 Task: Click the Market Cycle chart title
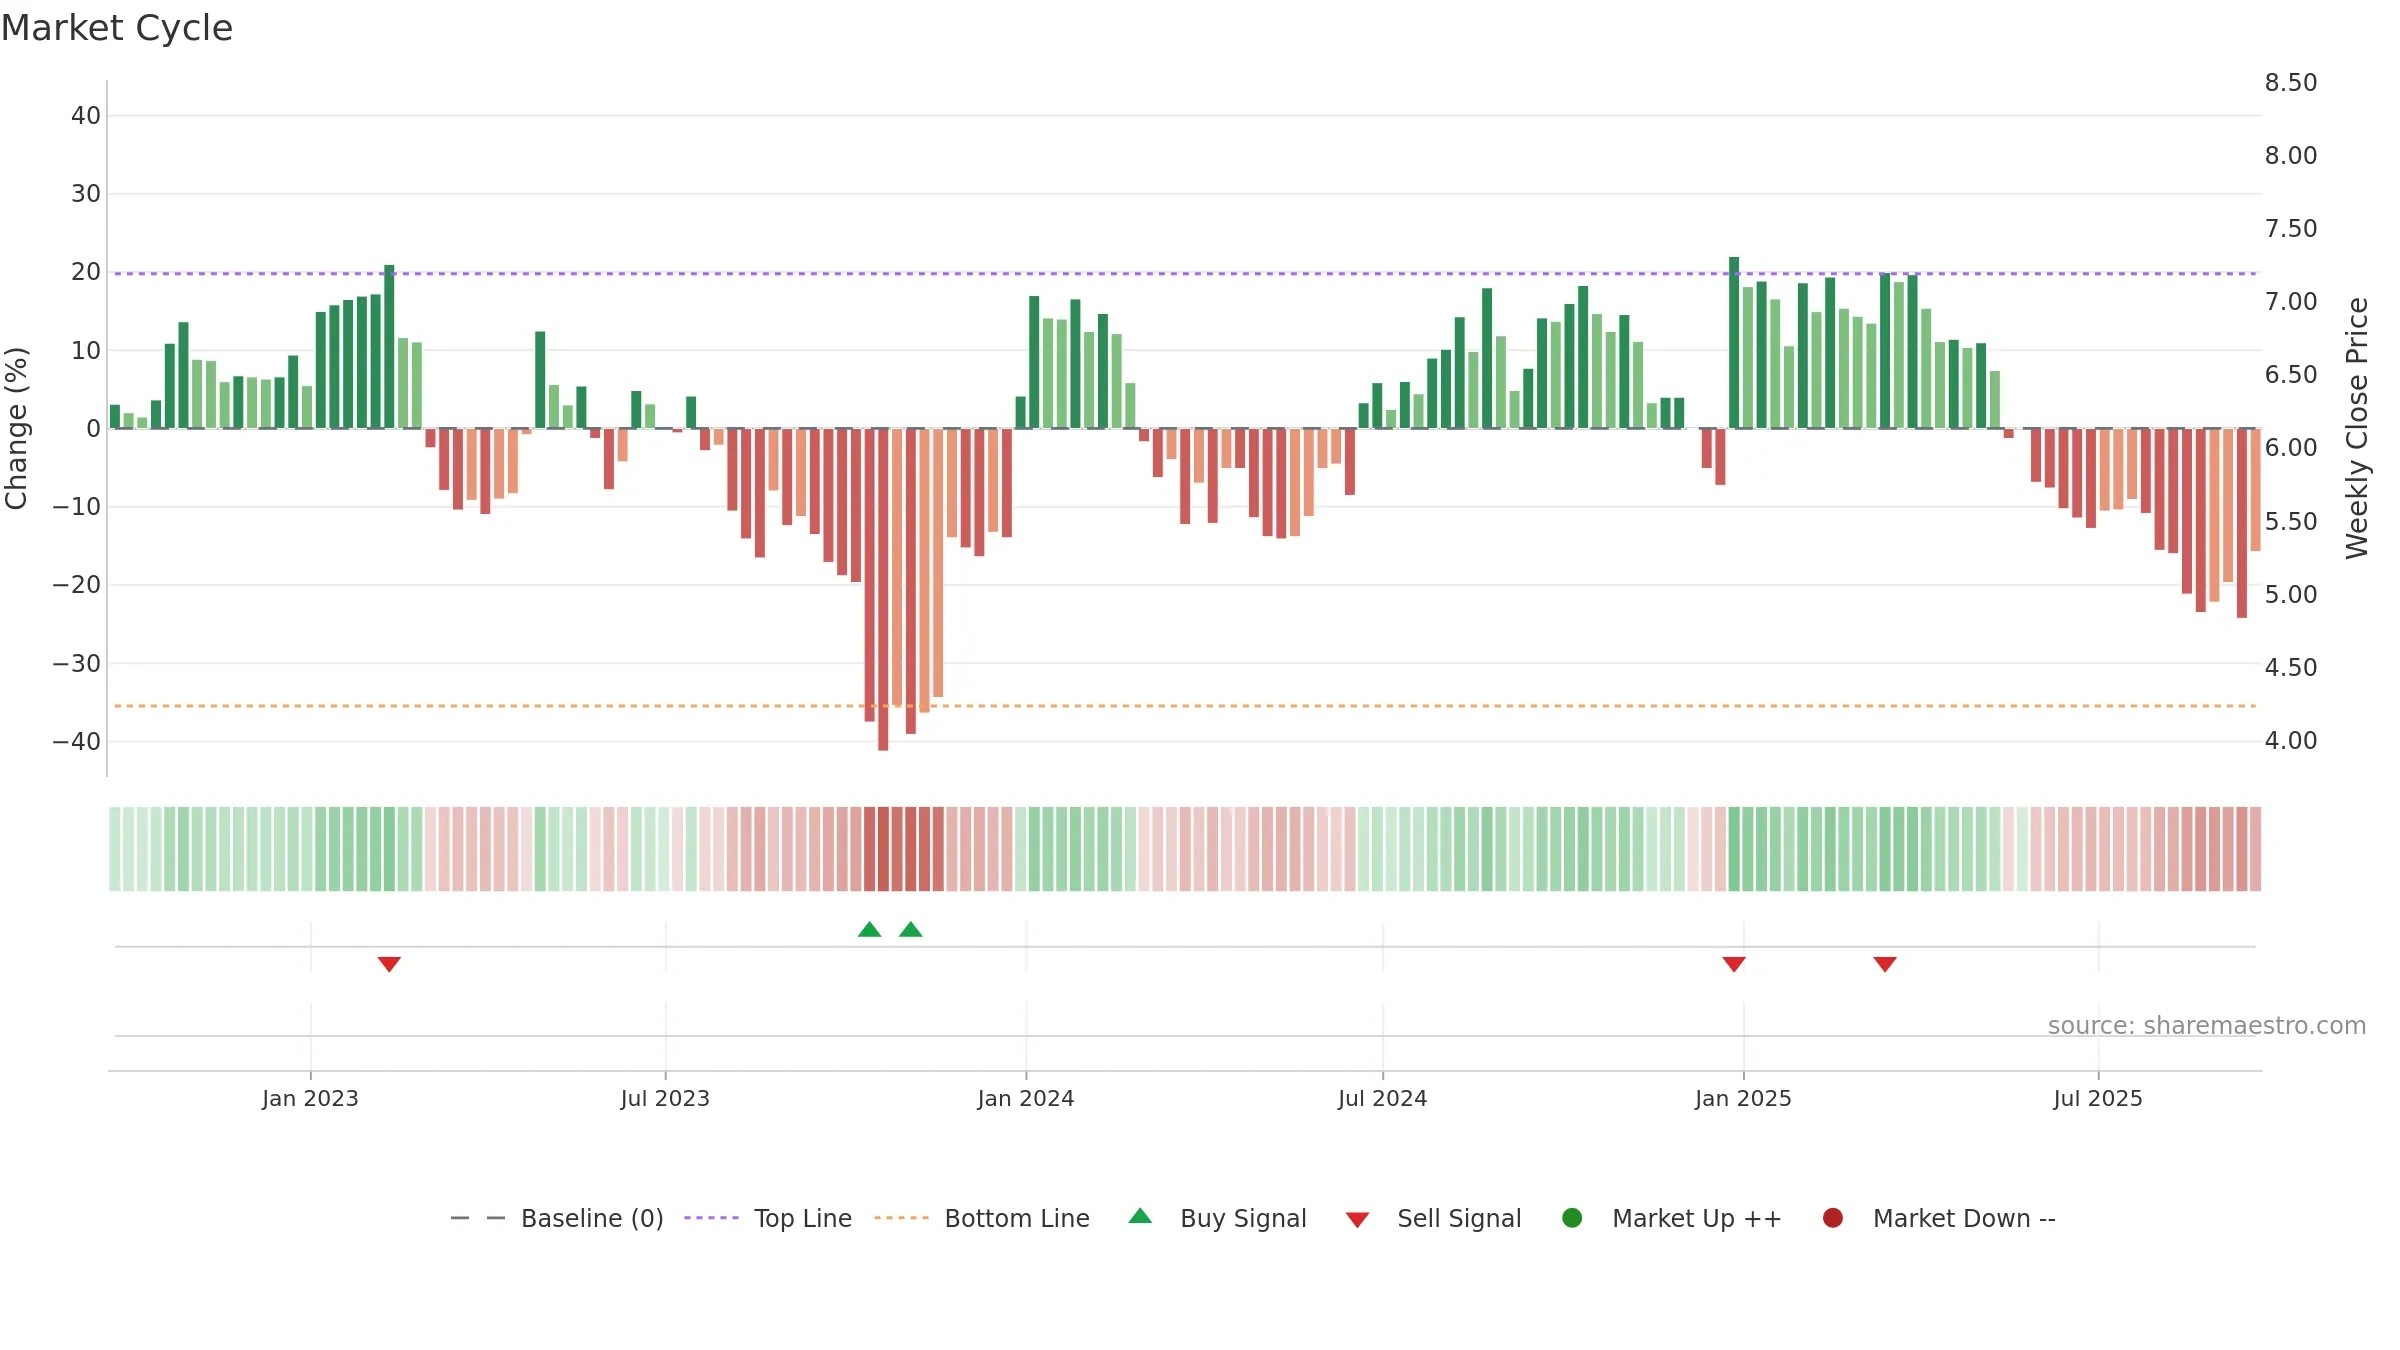pyautogui.click(x=117, y=28)
